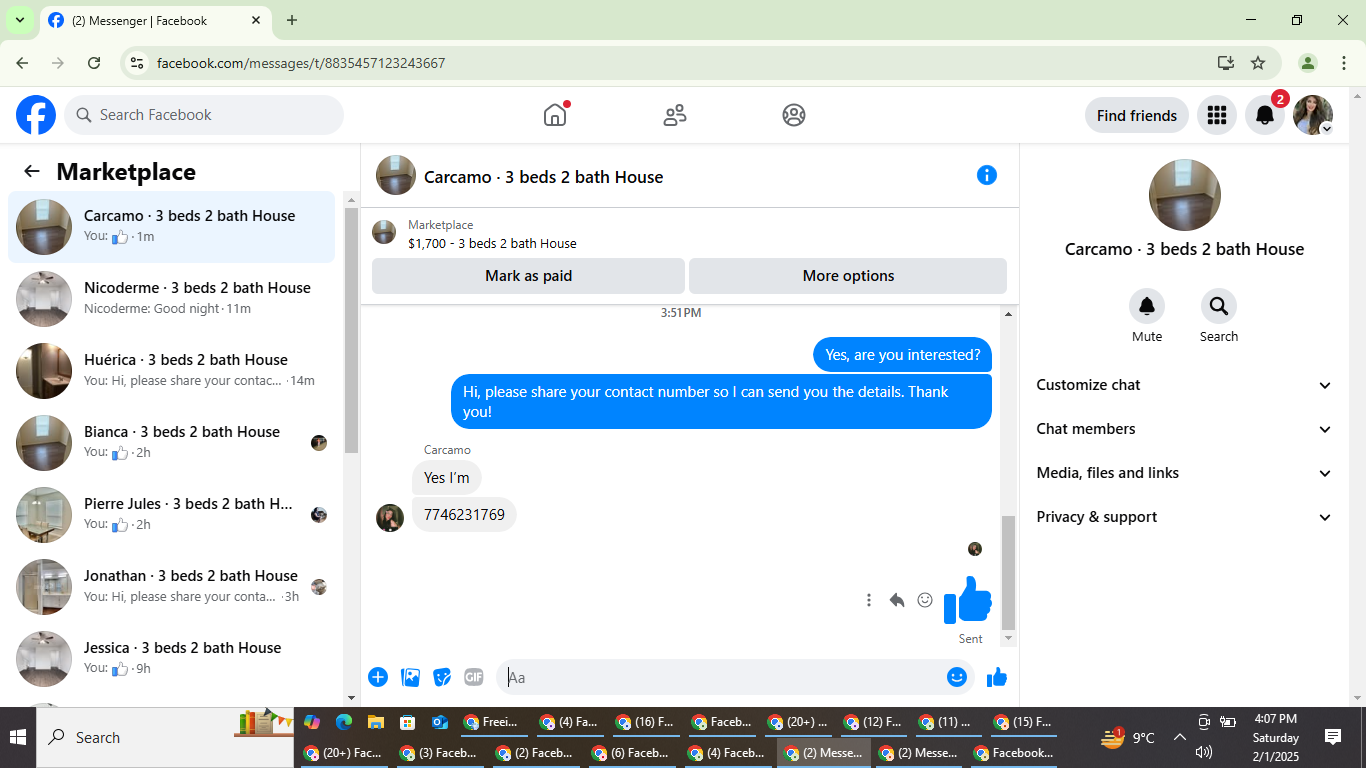Screen dimensions: 1366x768
Task: Reload the browser page
Action: pos(94,63)
